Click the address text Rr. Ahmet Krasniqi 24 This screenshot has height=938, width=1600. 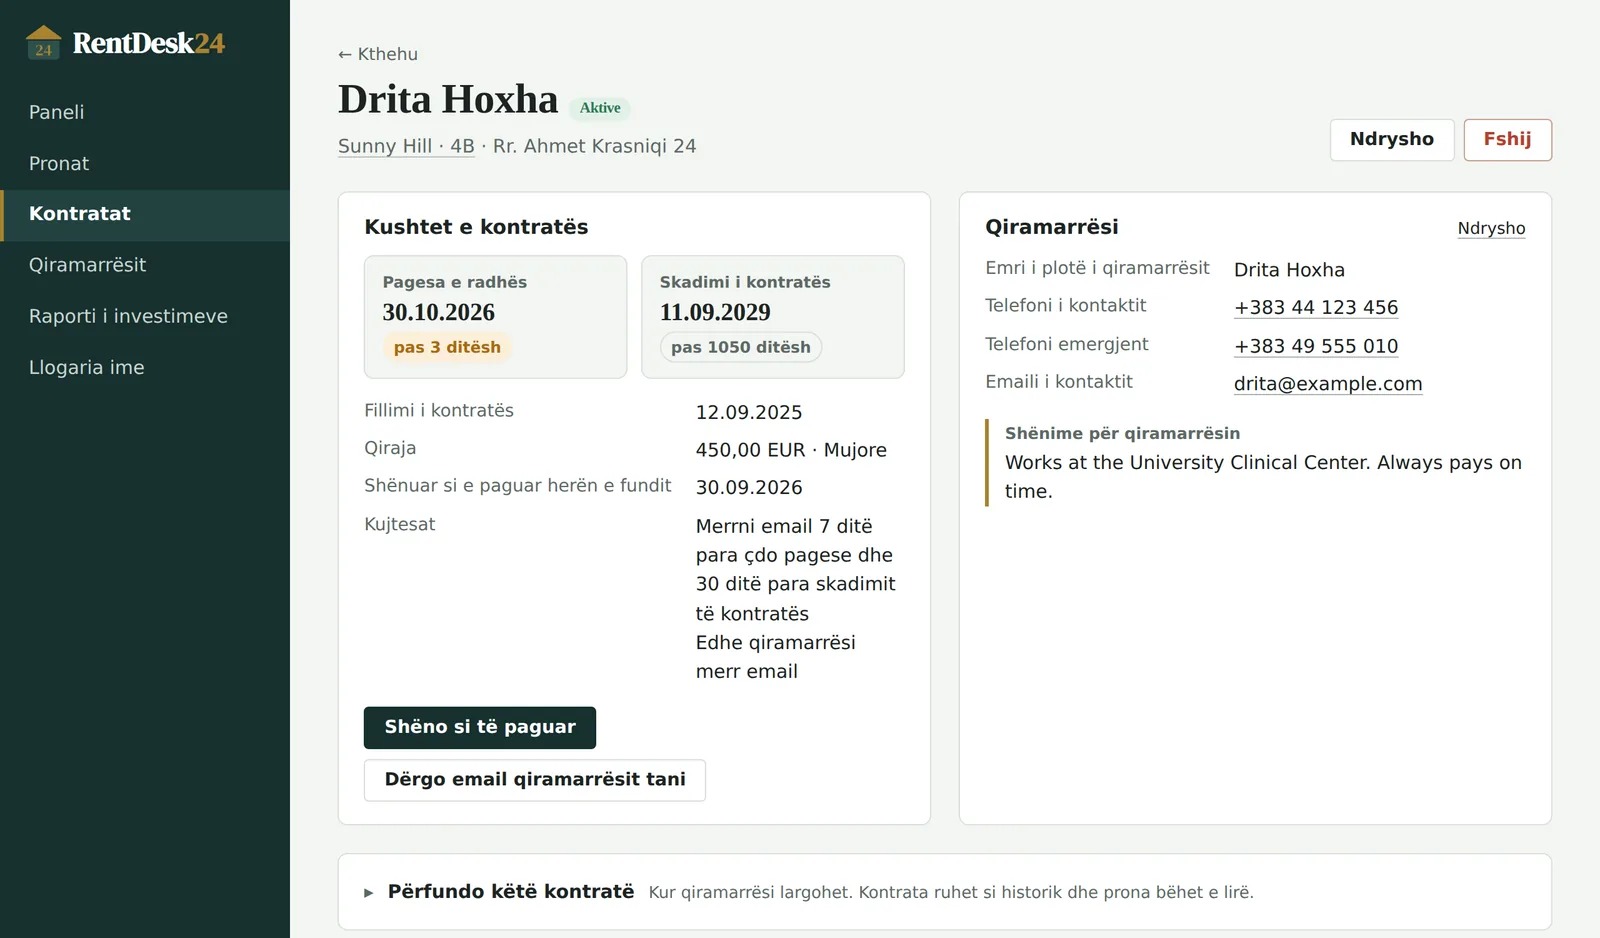(x=595, y=146)
